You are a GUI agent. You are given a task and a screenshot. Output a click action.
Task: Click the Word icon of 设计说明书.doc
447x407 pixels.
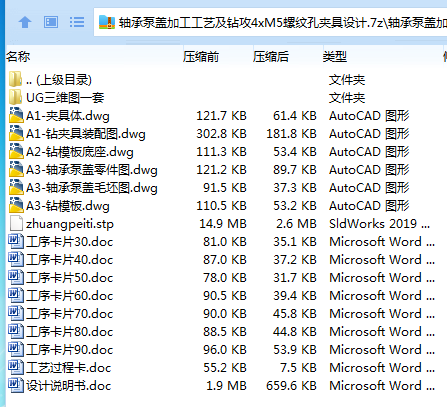[16, 385]
